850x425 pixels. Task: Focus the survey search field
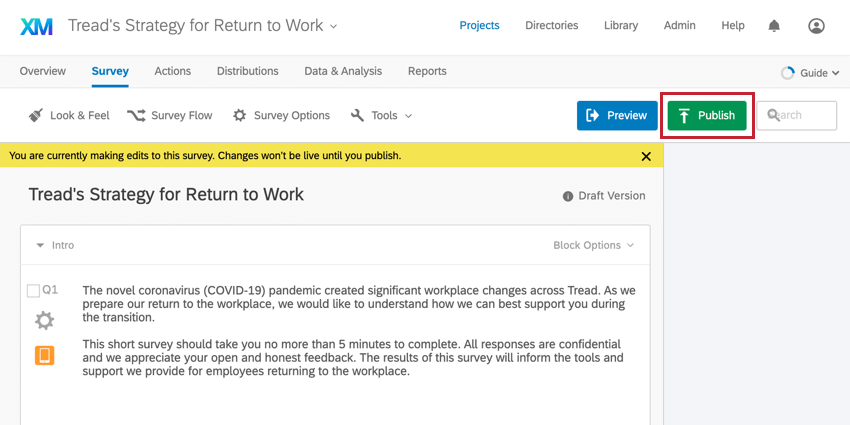point(796,115)
